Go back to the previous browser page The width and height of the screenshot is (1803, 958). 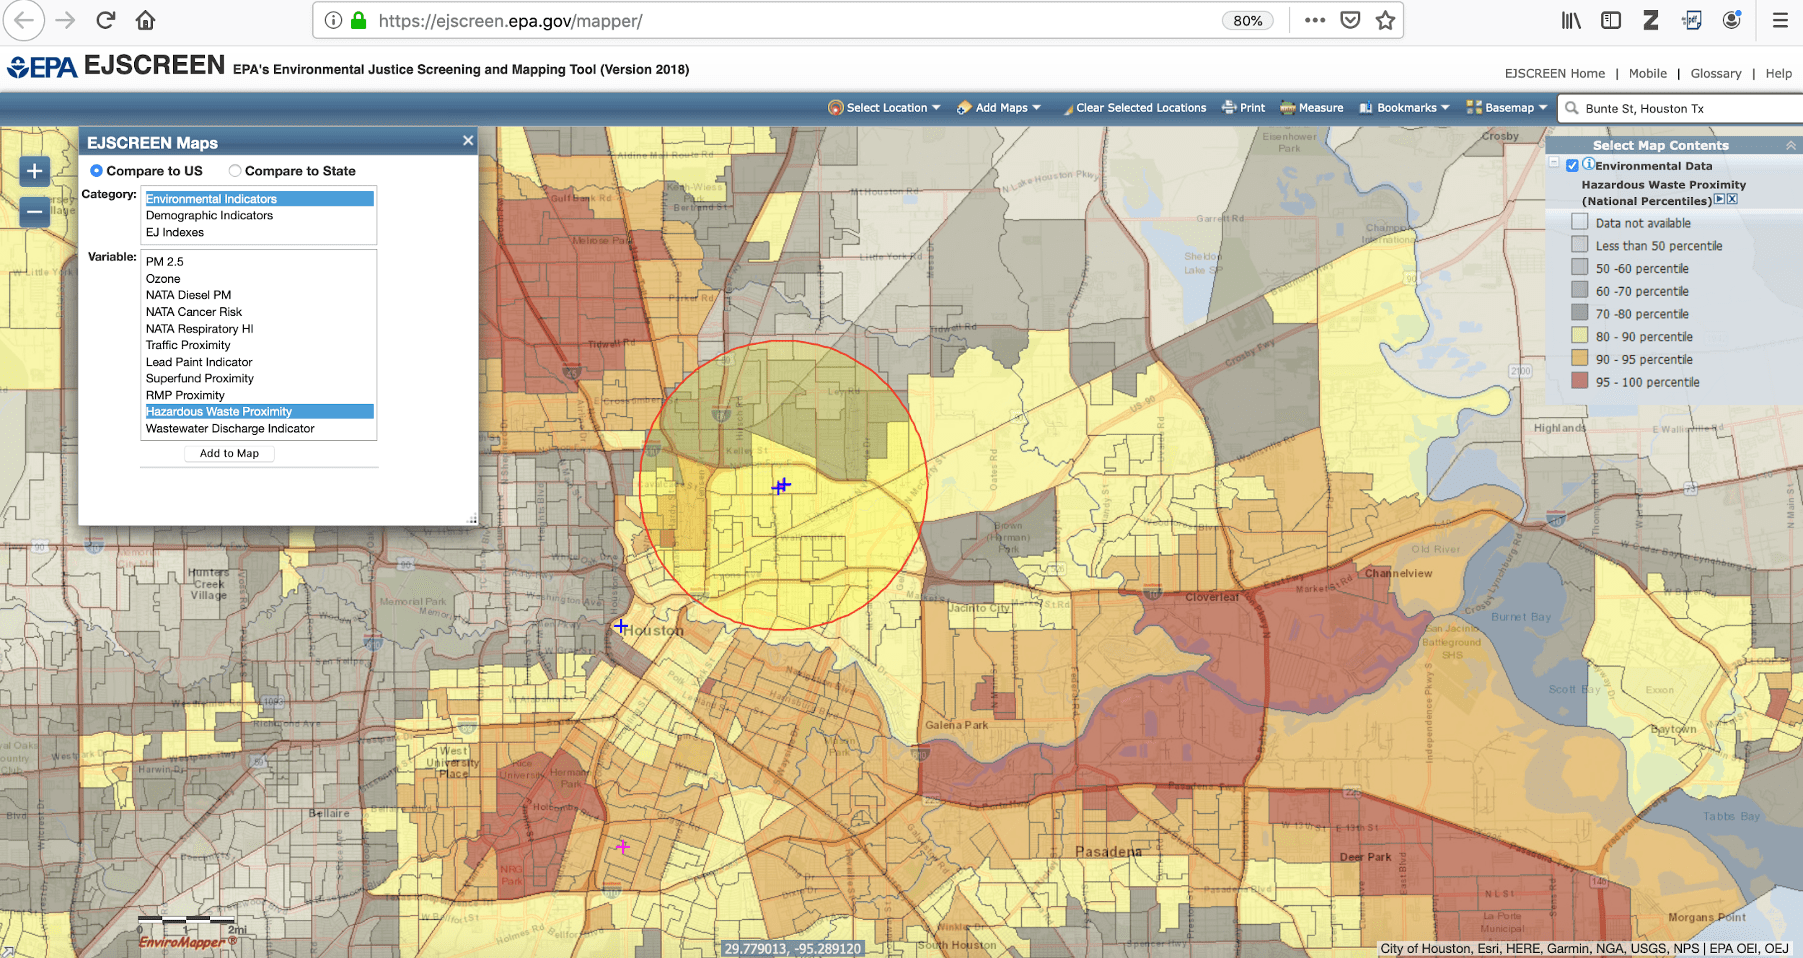23,20
